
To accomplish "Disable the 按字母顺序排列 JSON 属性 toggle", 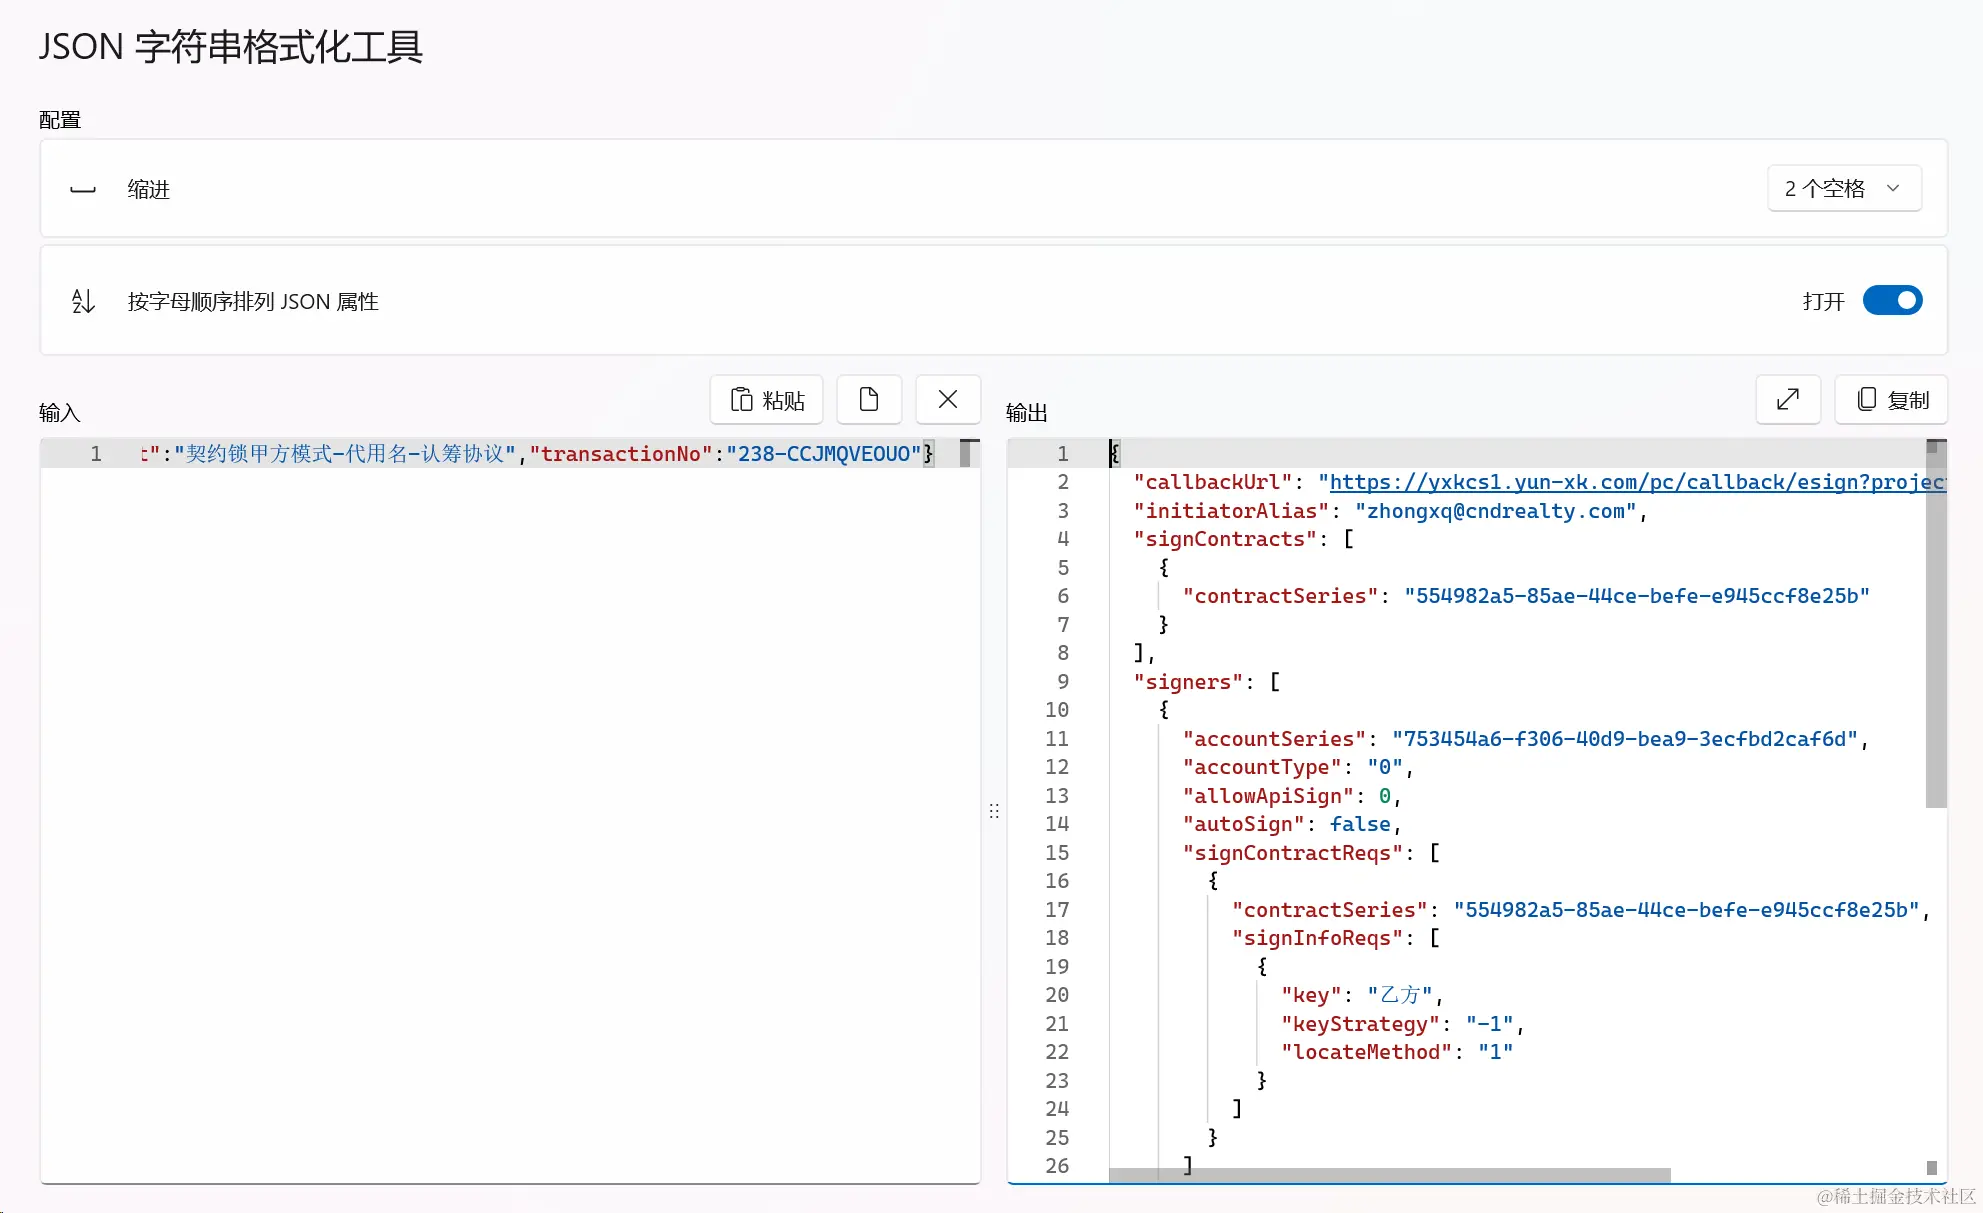I will point(1892,300).
